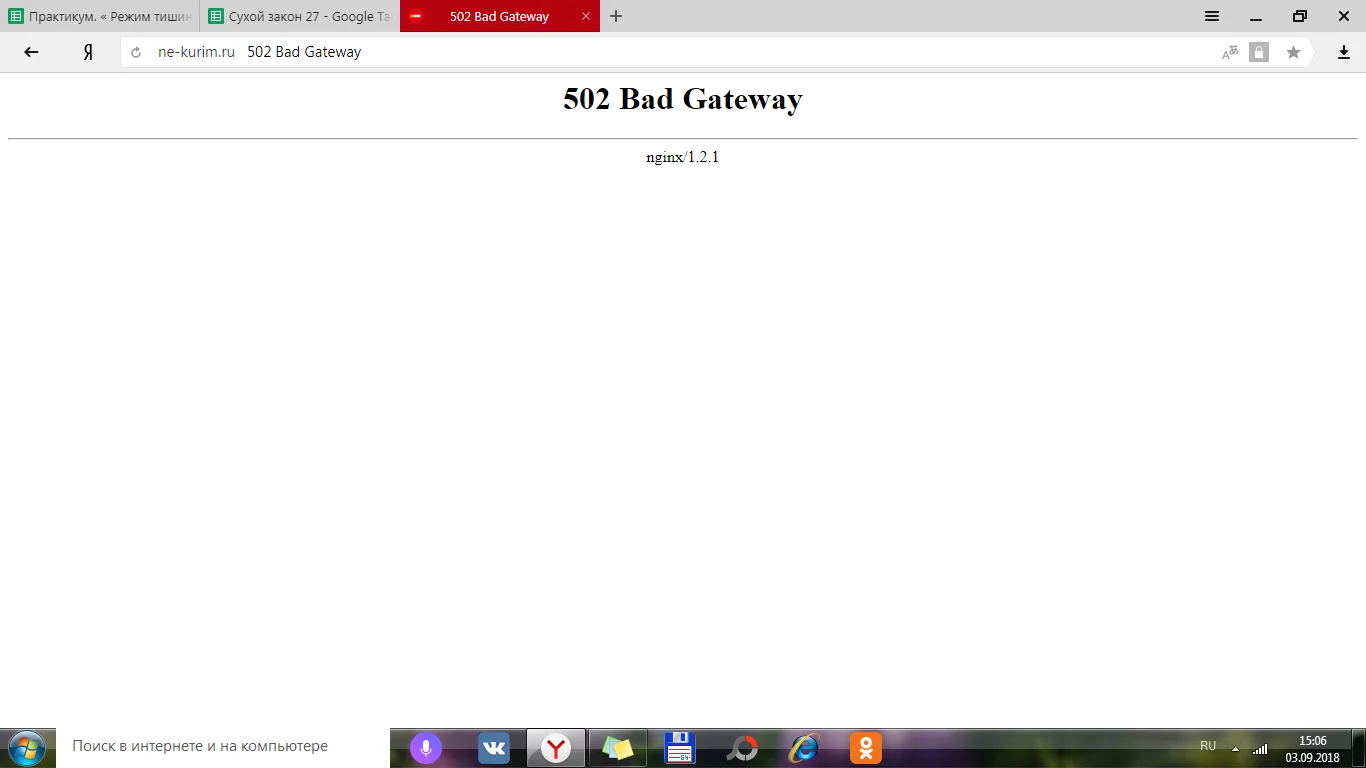
Task: Minimize the browser window
Action: pos(1256,16)
